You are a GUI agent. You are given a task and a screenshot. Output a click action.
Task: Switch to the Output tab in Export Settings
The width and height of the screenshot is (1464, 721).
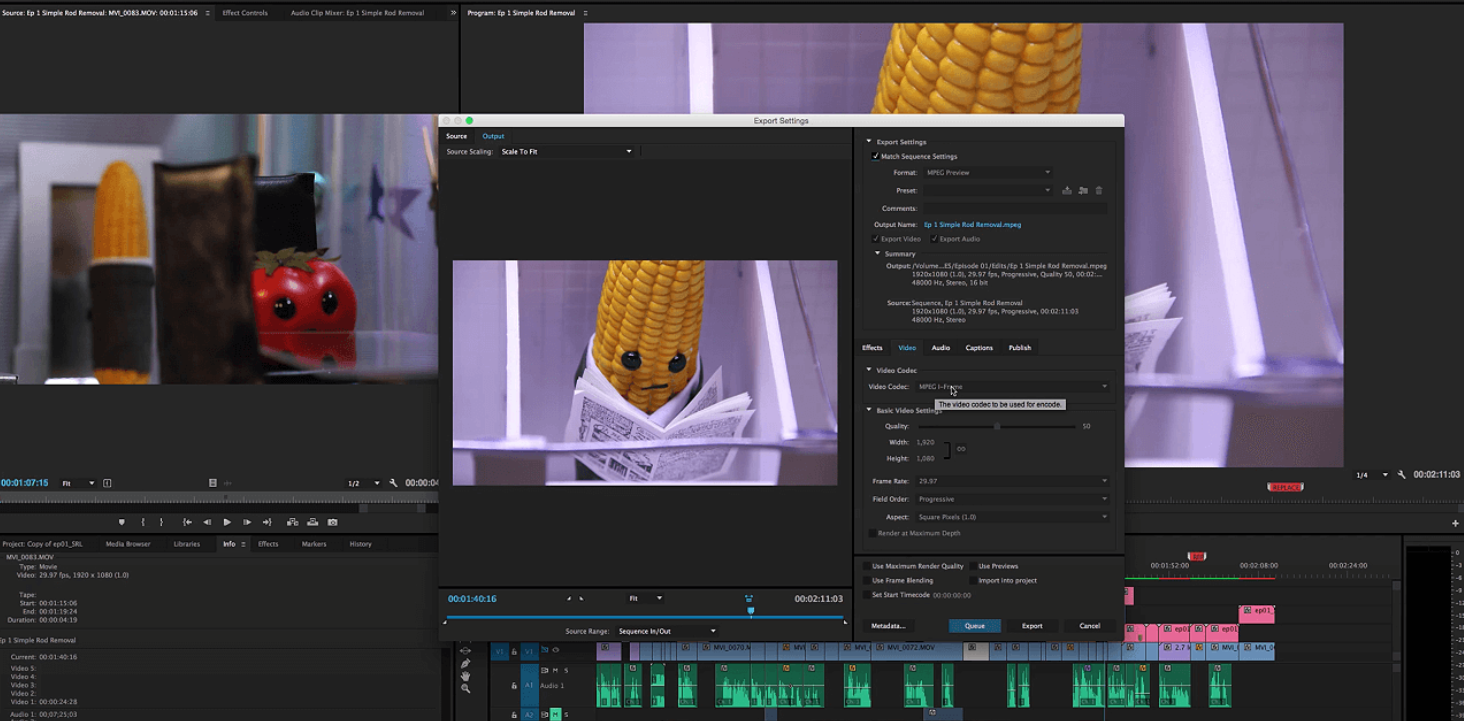pyautogui.click(x=493, y=136)
